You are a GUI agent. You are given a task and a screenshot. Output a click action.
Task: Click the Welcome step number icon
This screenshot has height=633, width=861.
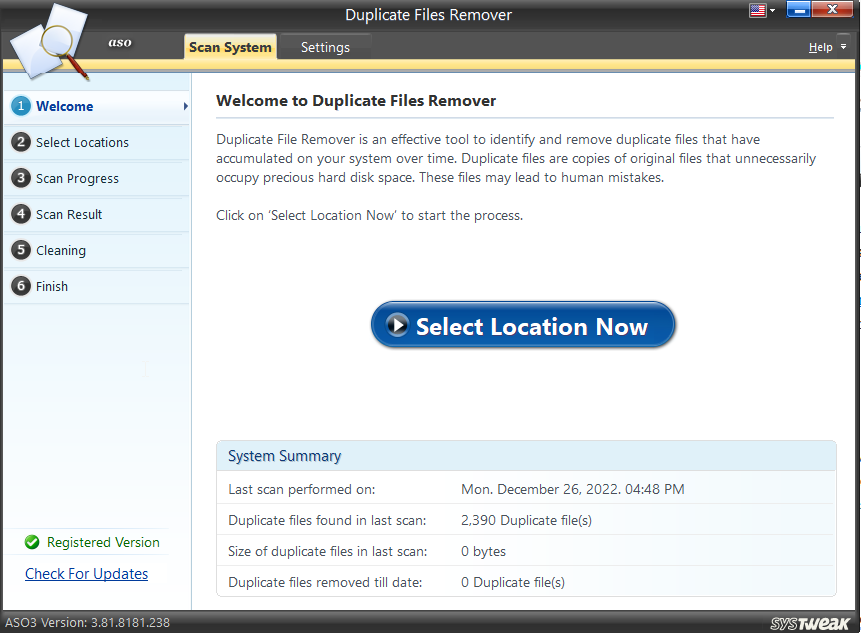[21, 106]
